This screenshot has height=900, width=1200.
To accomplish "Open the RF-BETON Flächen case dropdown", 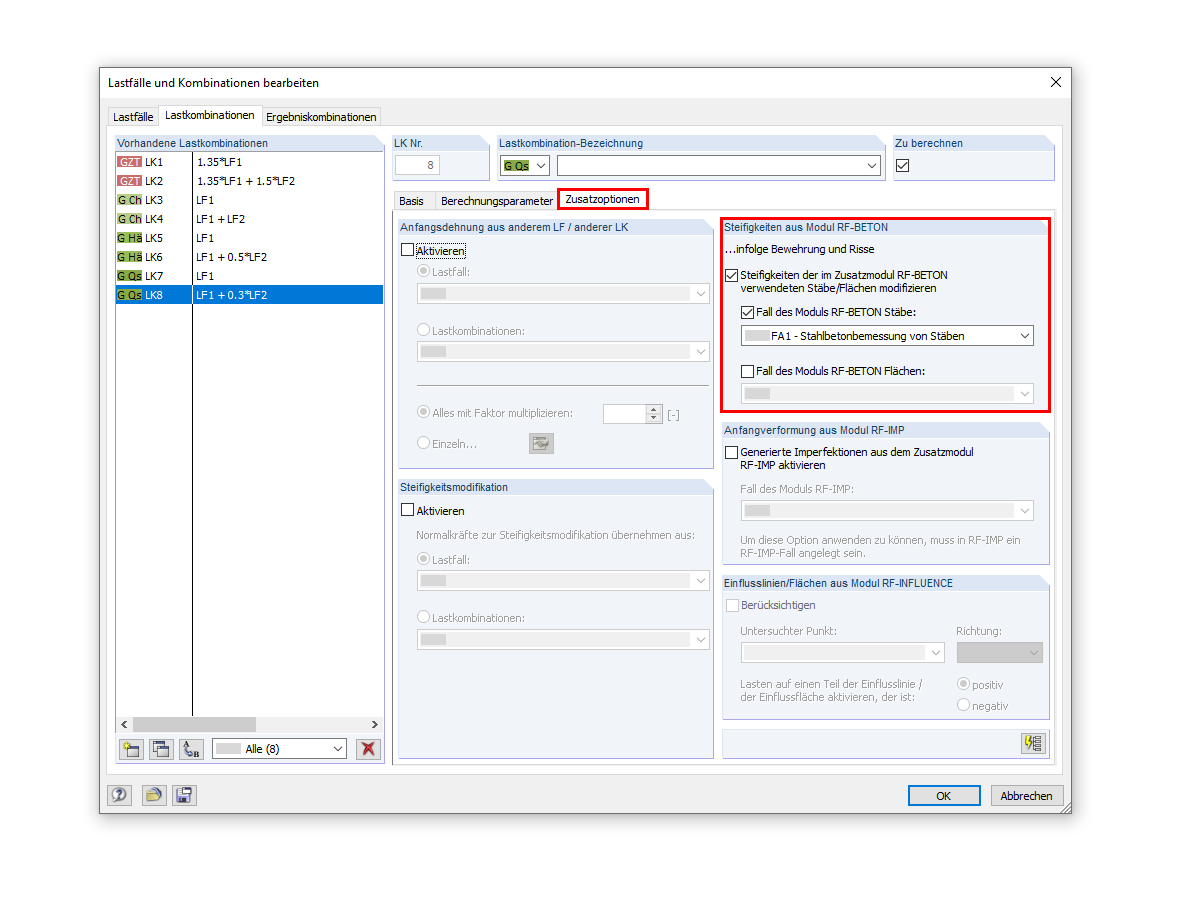I will click(x=888, y=394).
